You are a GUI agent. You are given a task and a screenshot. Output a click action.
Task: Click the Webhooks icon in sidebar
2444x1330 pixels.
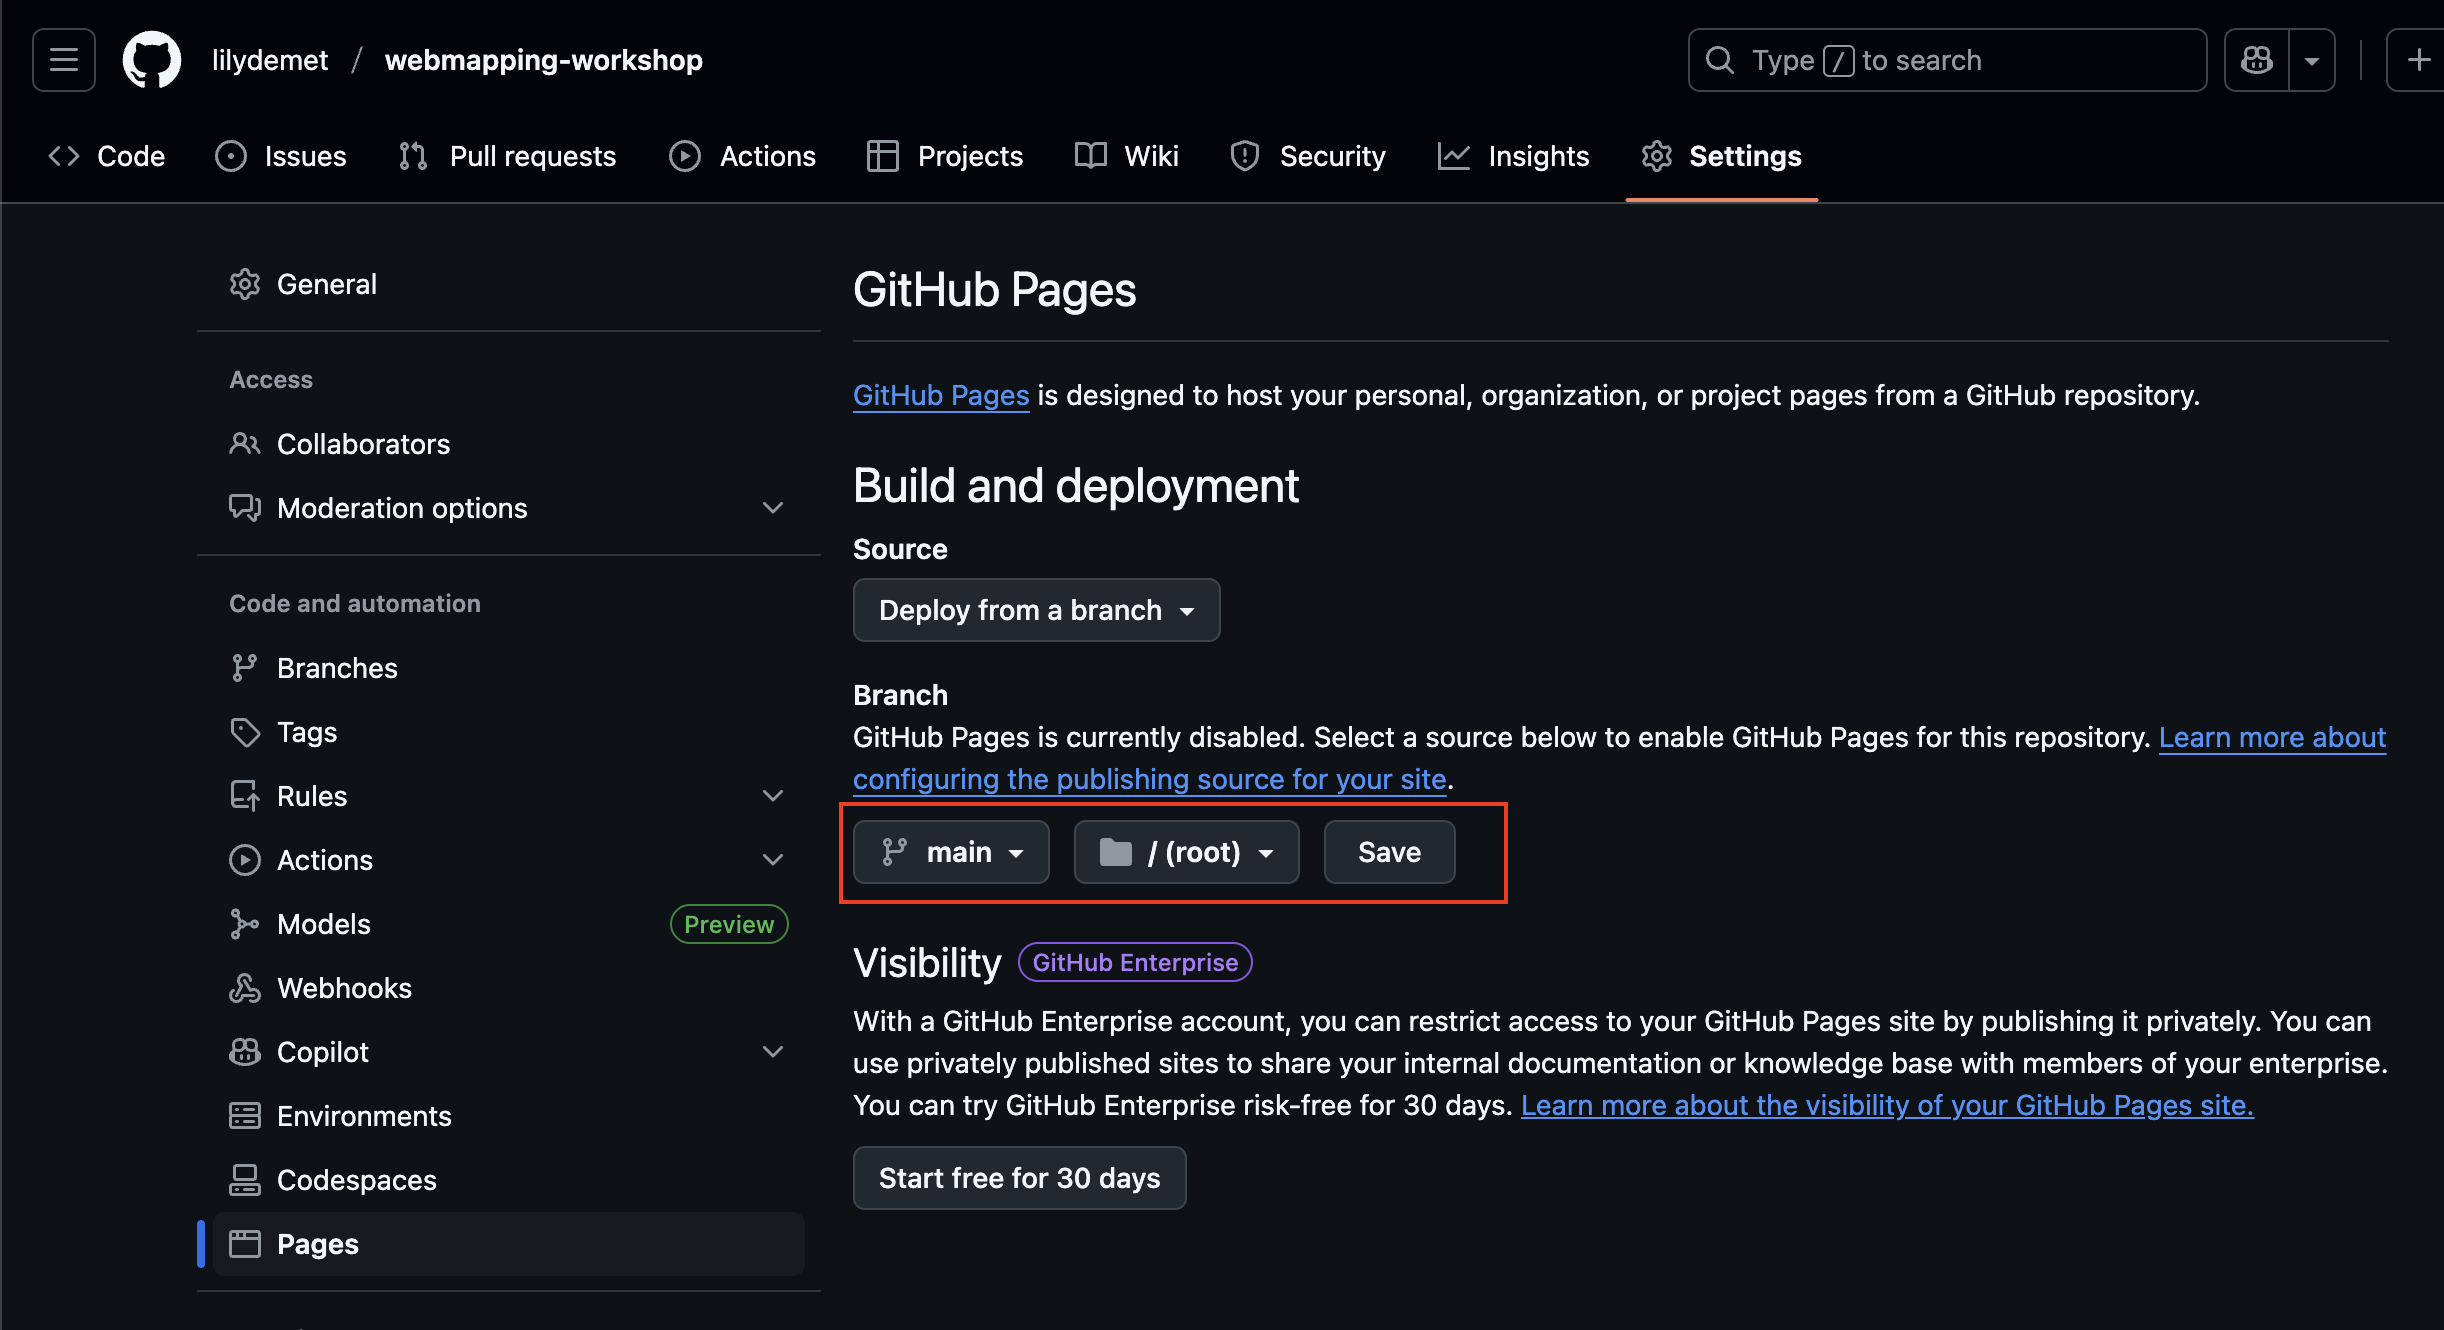pos(245,988)
